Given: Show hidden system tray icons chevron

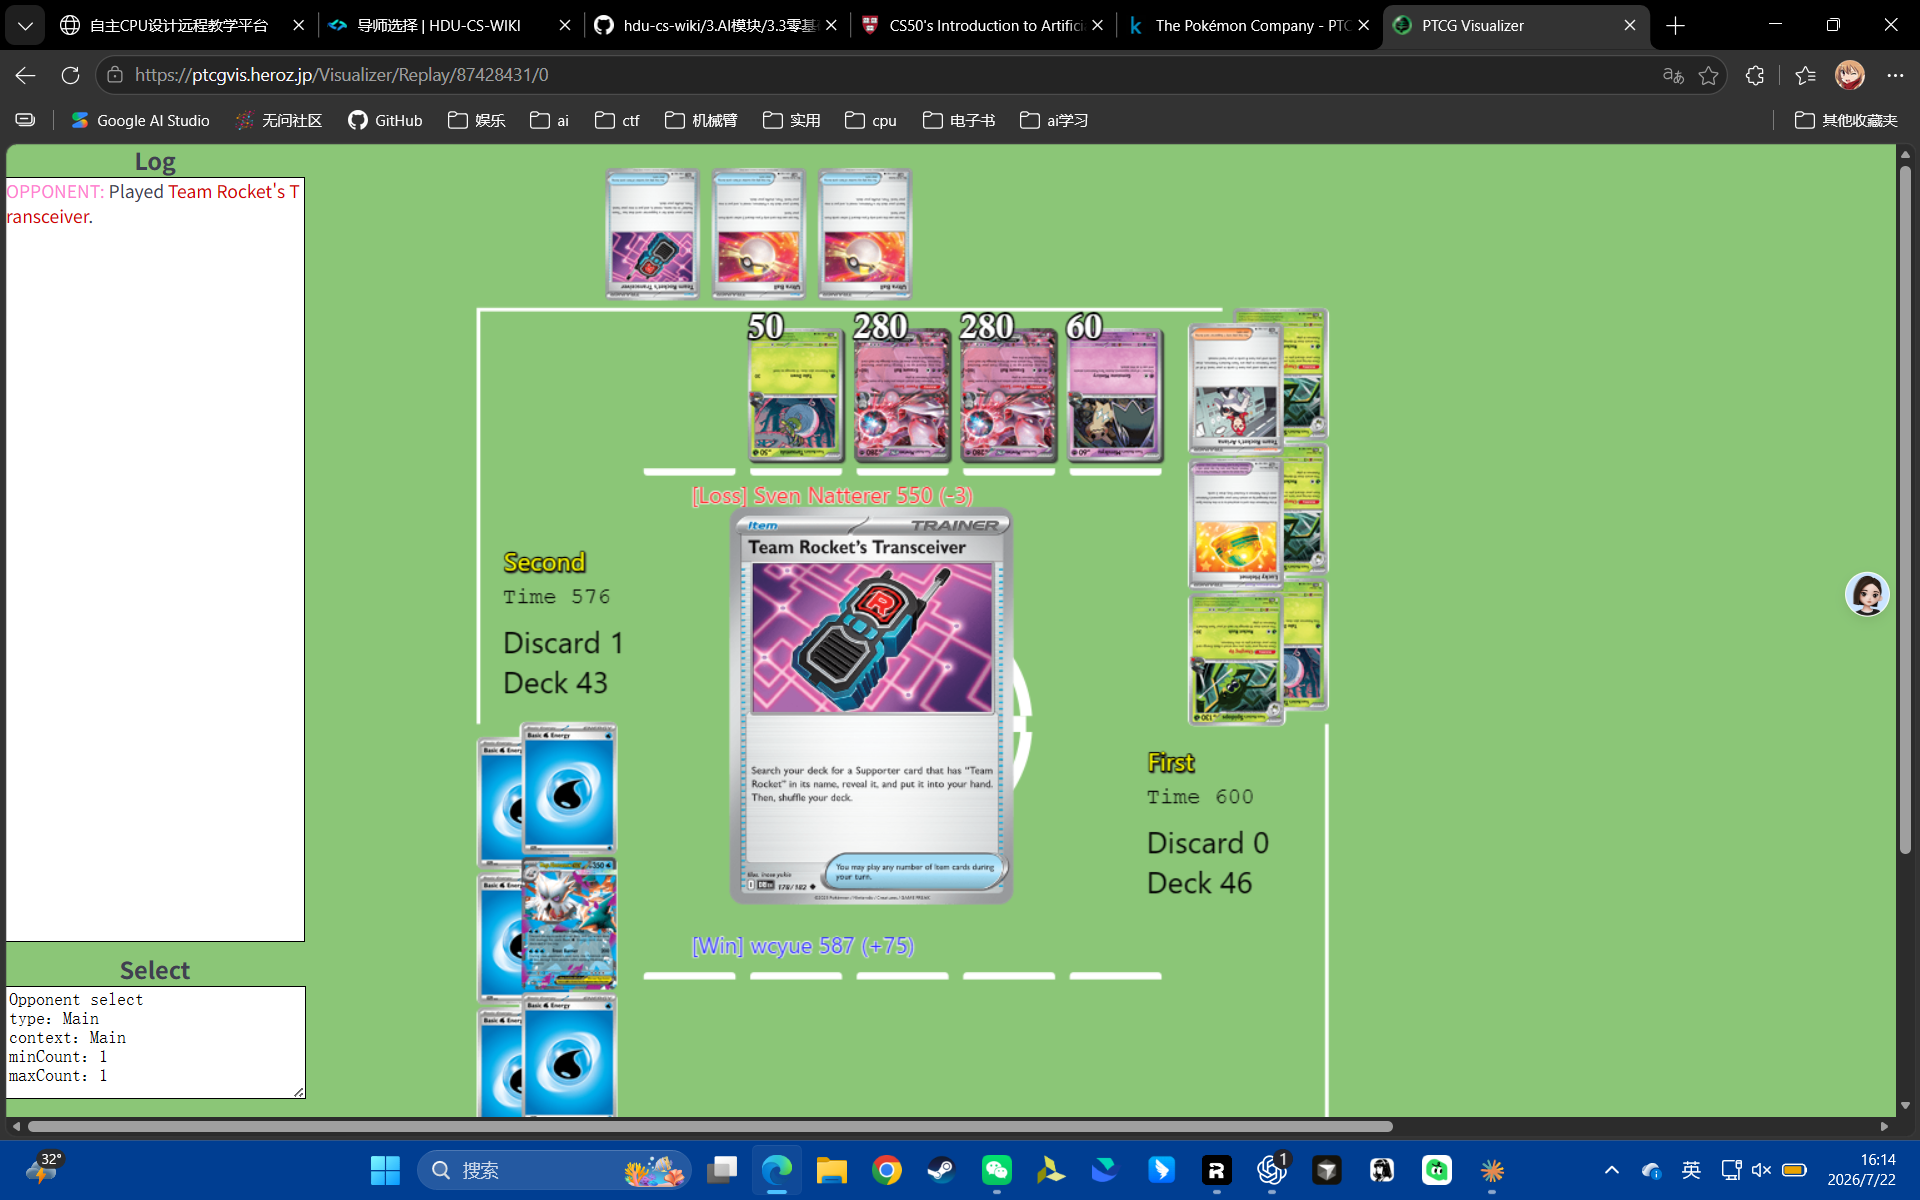Looking at the screenshot, I should click(1612, 1170).
